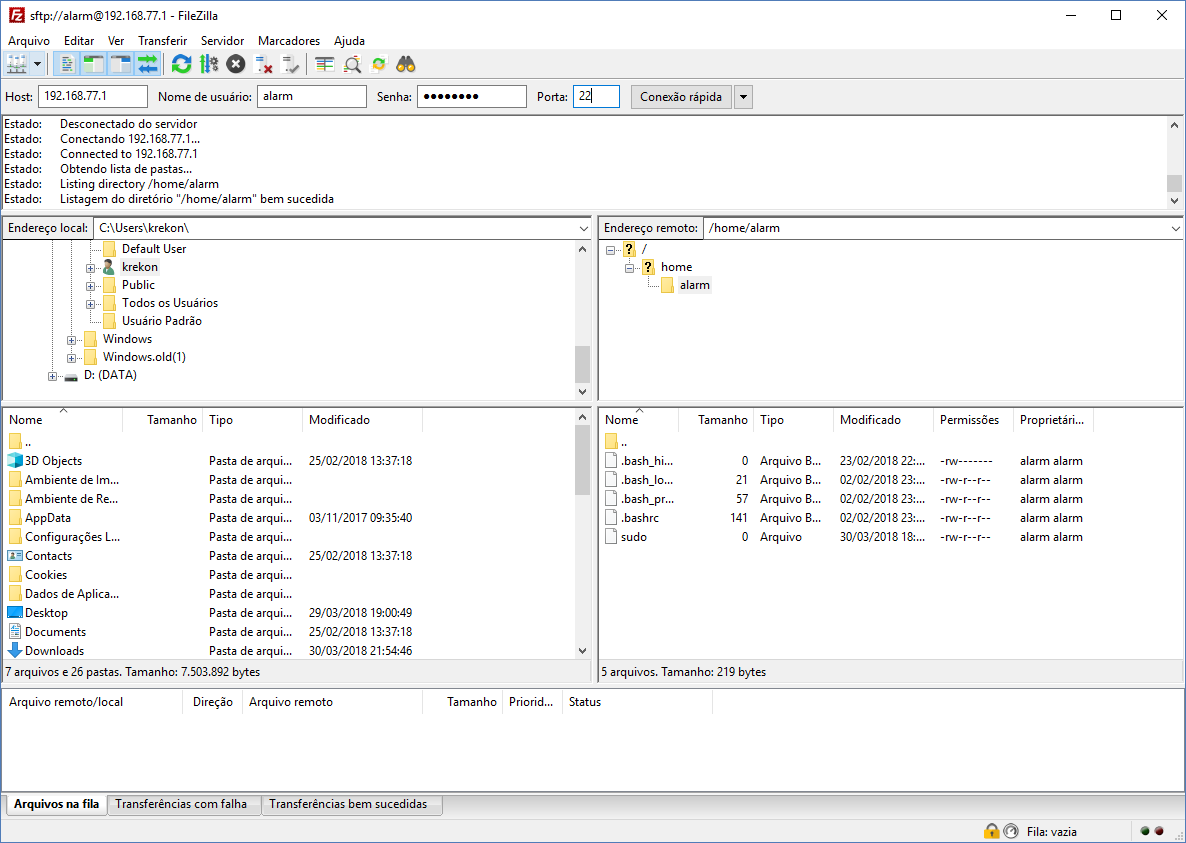Toggle processing of the transfer queue
Screen dimensions: 1186x843
coord(209,64)
